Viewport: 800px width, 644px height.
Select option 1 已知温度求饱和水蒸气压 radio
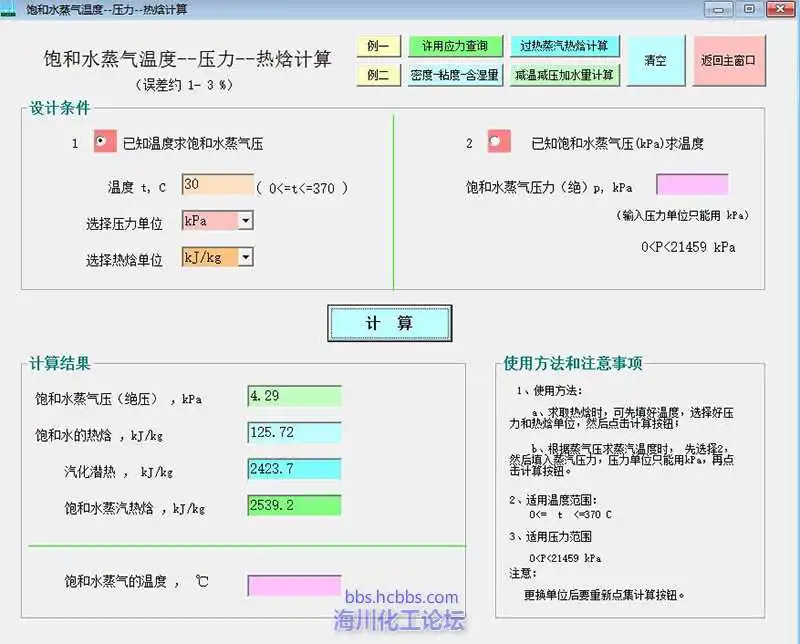click(x=105, y=141)
